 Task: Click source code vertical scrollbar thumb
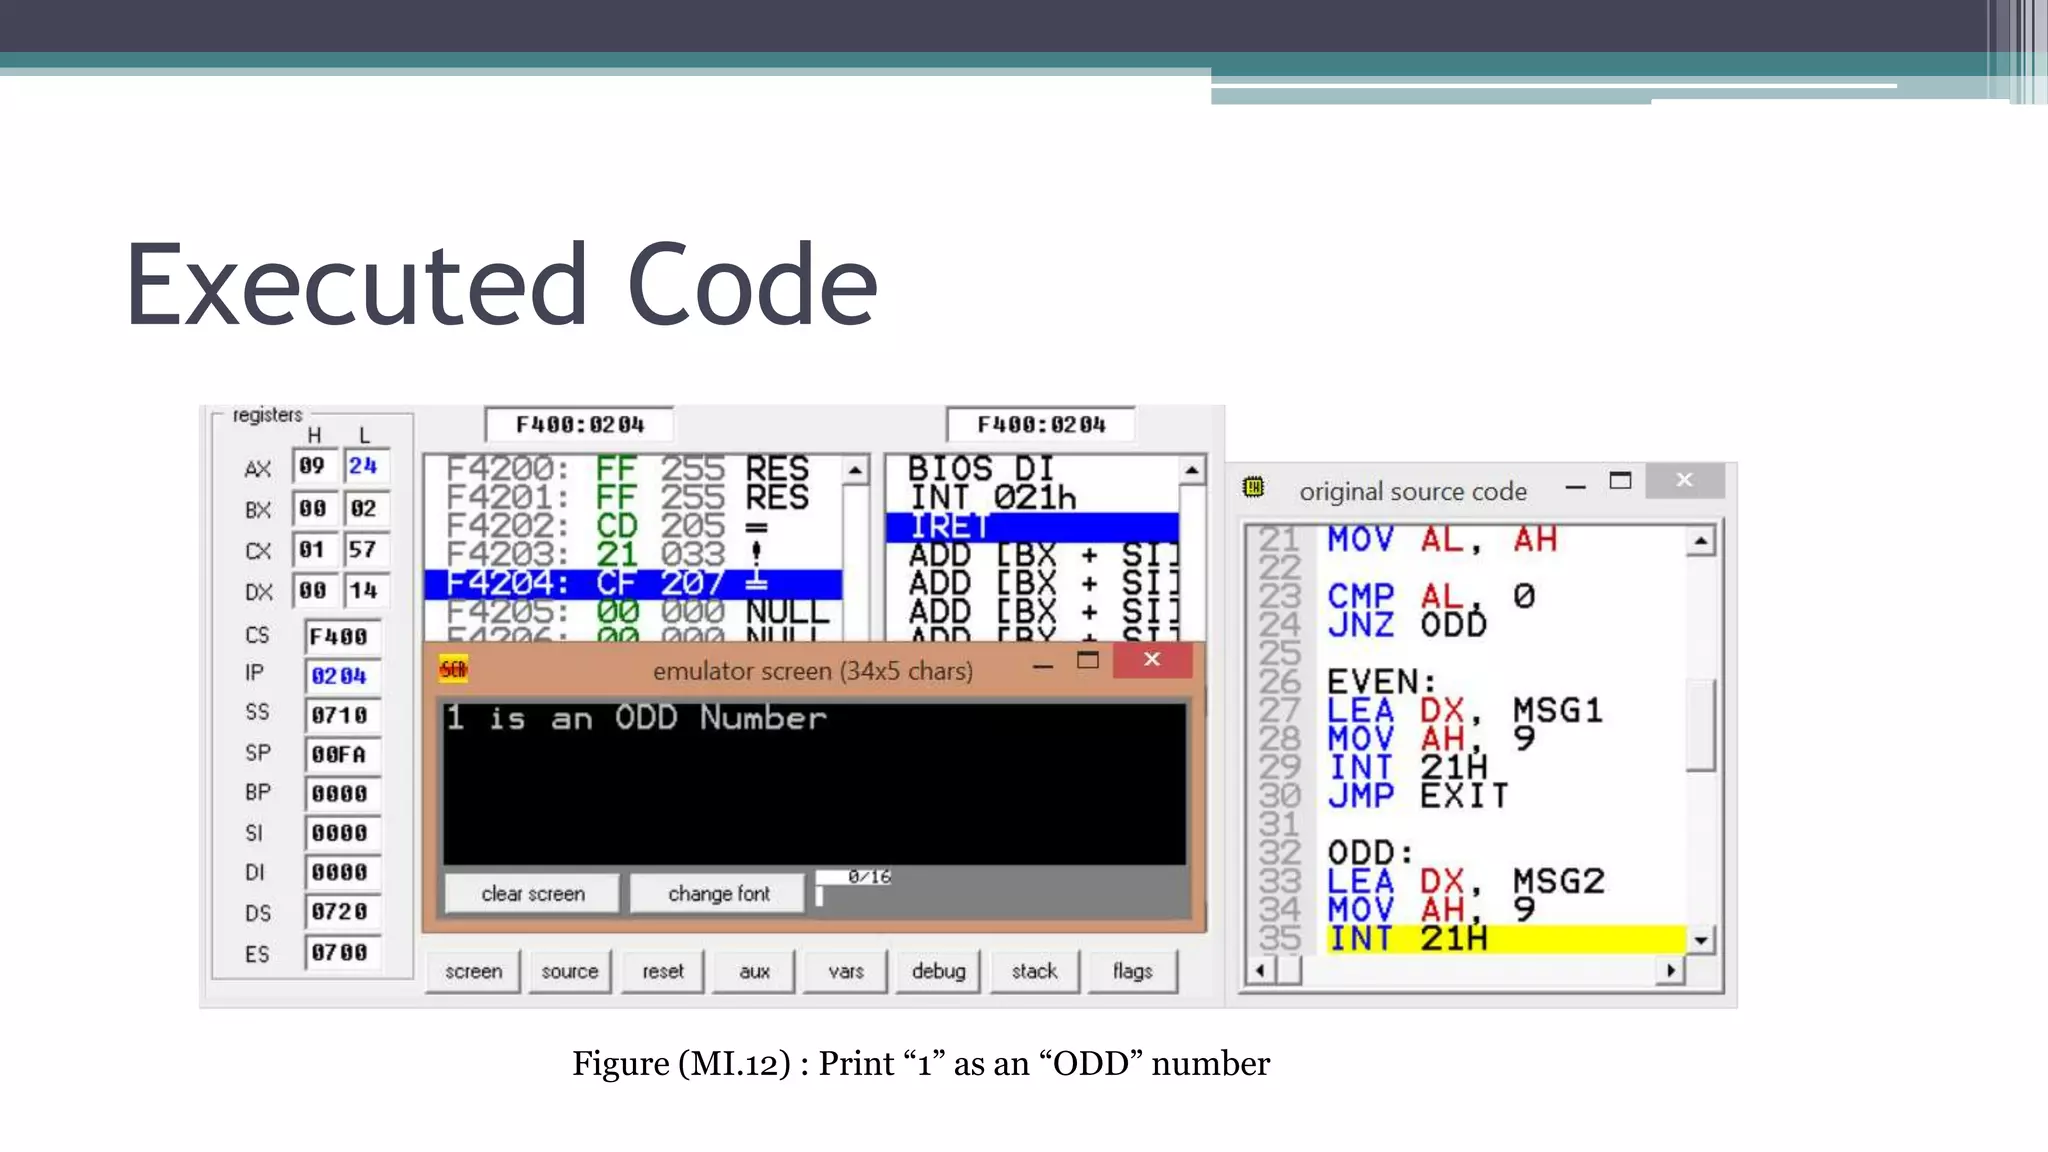(x=1700, y=725)
